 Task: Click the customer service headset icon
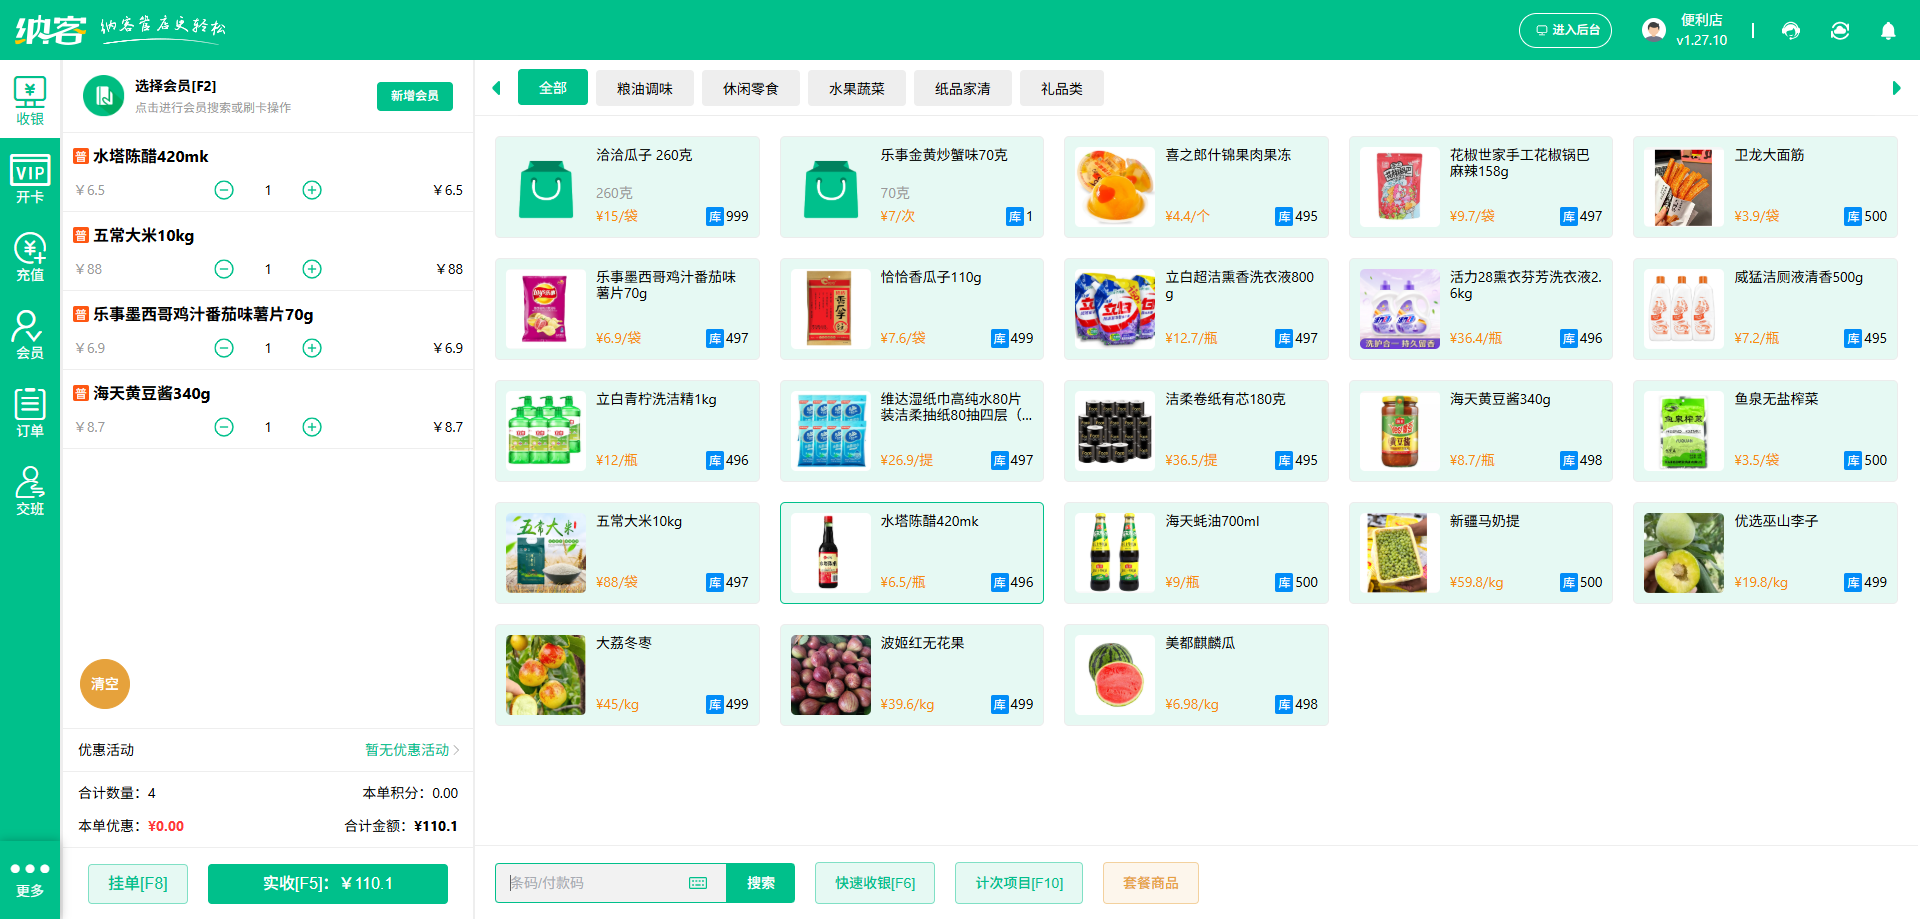pos(1791,31)
